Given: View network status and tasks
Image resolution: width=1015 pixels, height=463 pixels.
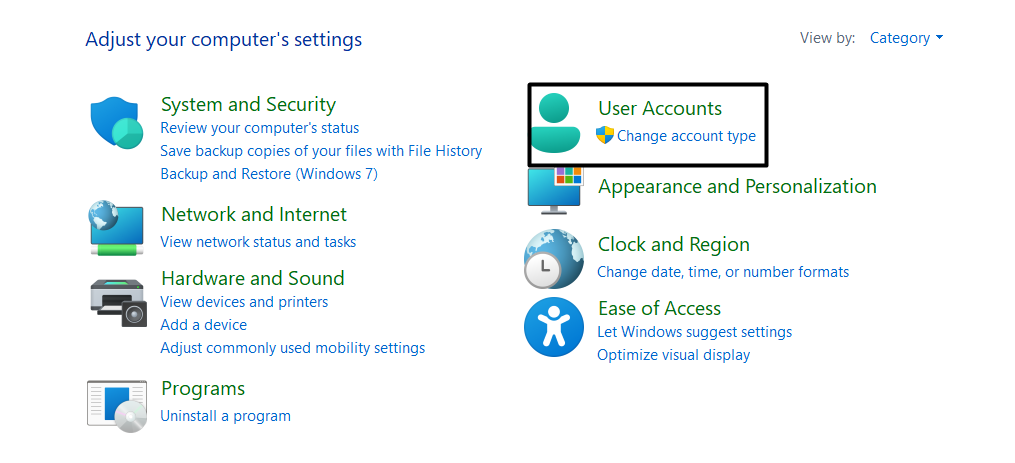Looking at the screenshot, I should 258,242.
